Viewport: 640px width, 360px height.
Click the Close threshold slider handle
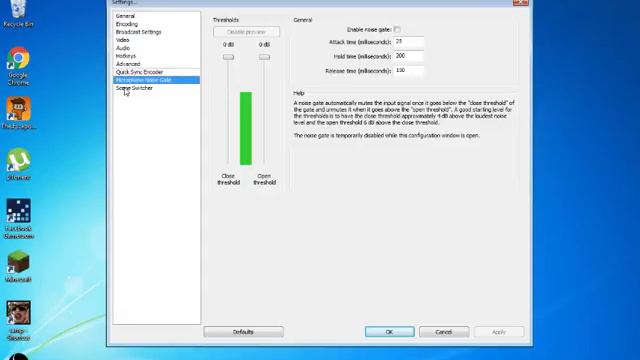tap(228, 57)
